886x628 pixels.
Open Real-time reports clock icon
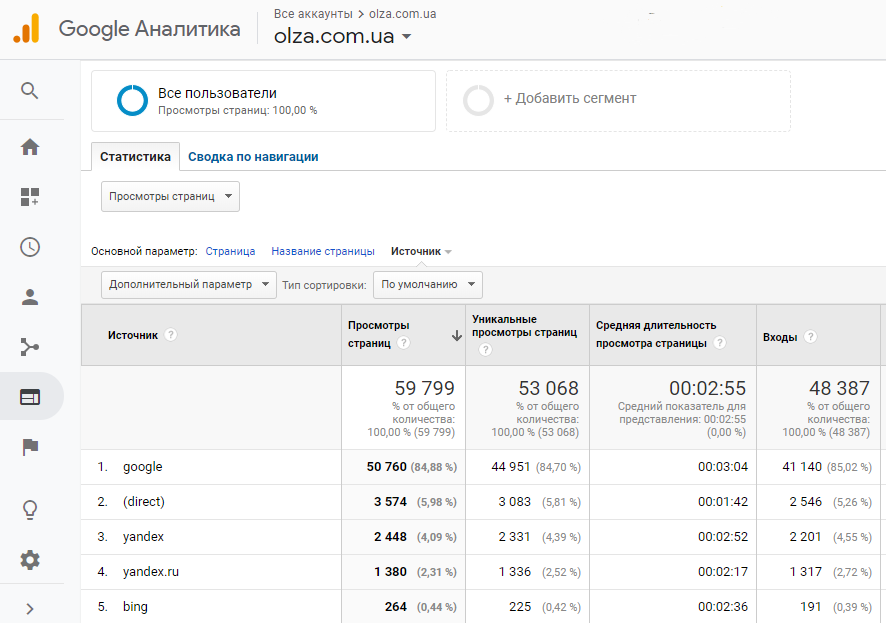(x=30, y=247)
